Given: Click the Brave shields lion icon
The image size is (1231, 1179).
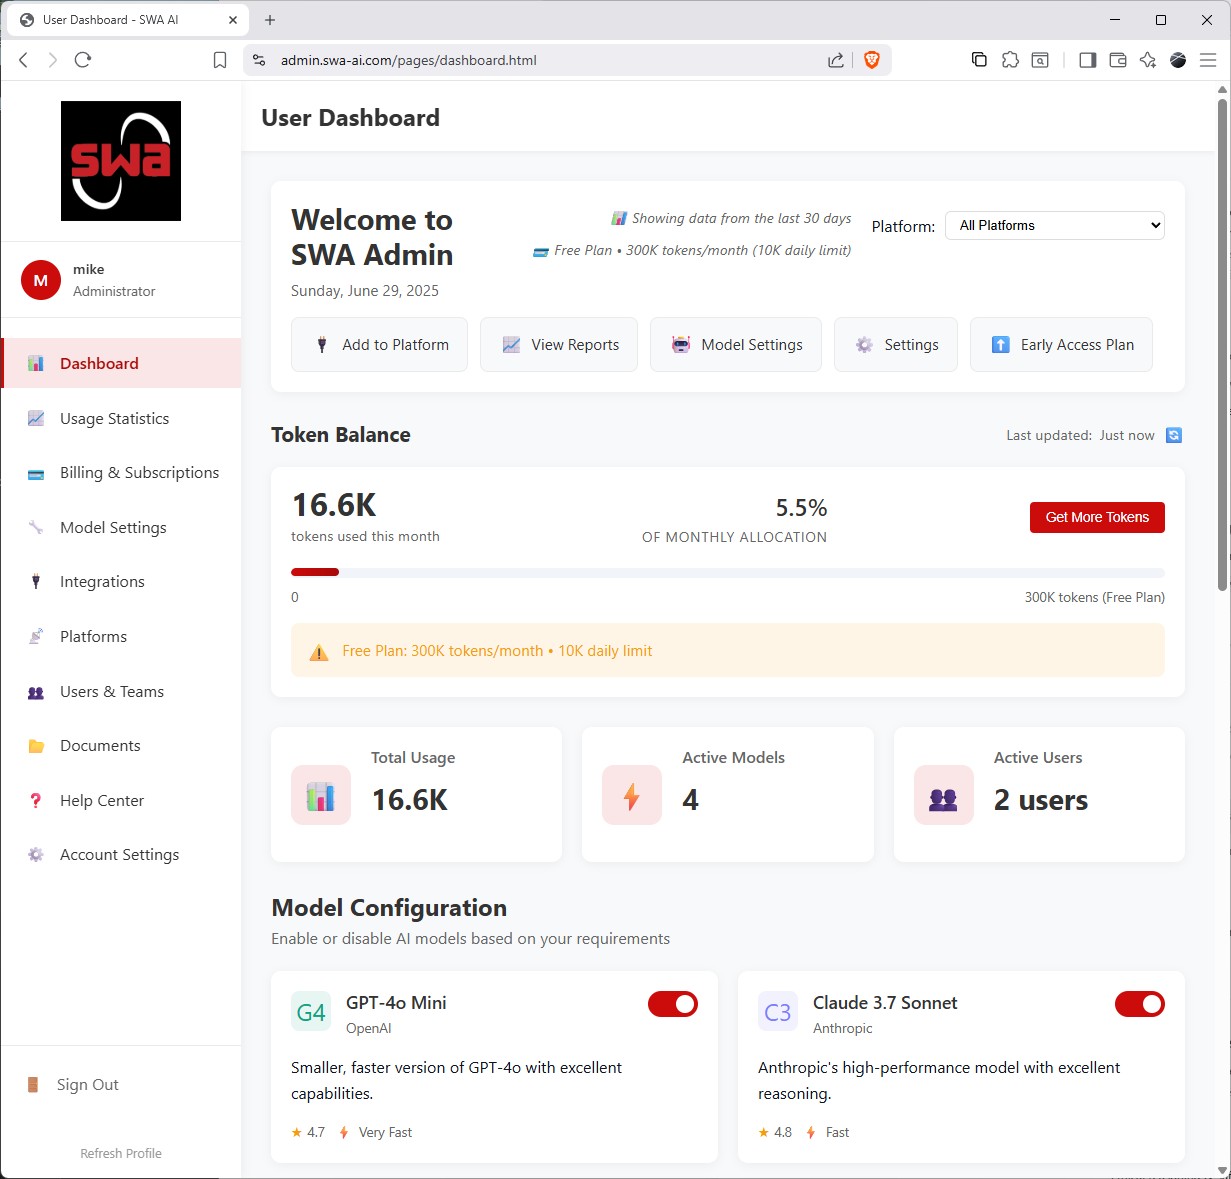Looking at the screenshot, I should [x=871, y=60].
